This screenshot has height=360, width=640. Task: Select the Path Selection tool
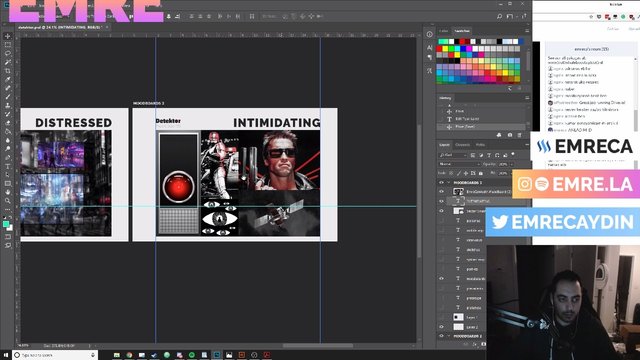point(8,175)
